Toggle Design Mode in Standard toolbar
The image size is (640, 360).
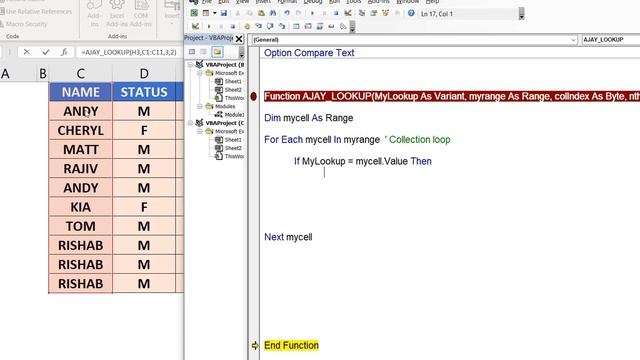tap(348, 13)
